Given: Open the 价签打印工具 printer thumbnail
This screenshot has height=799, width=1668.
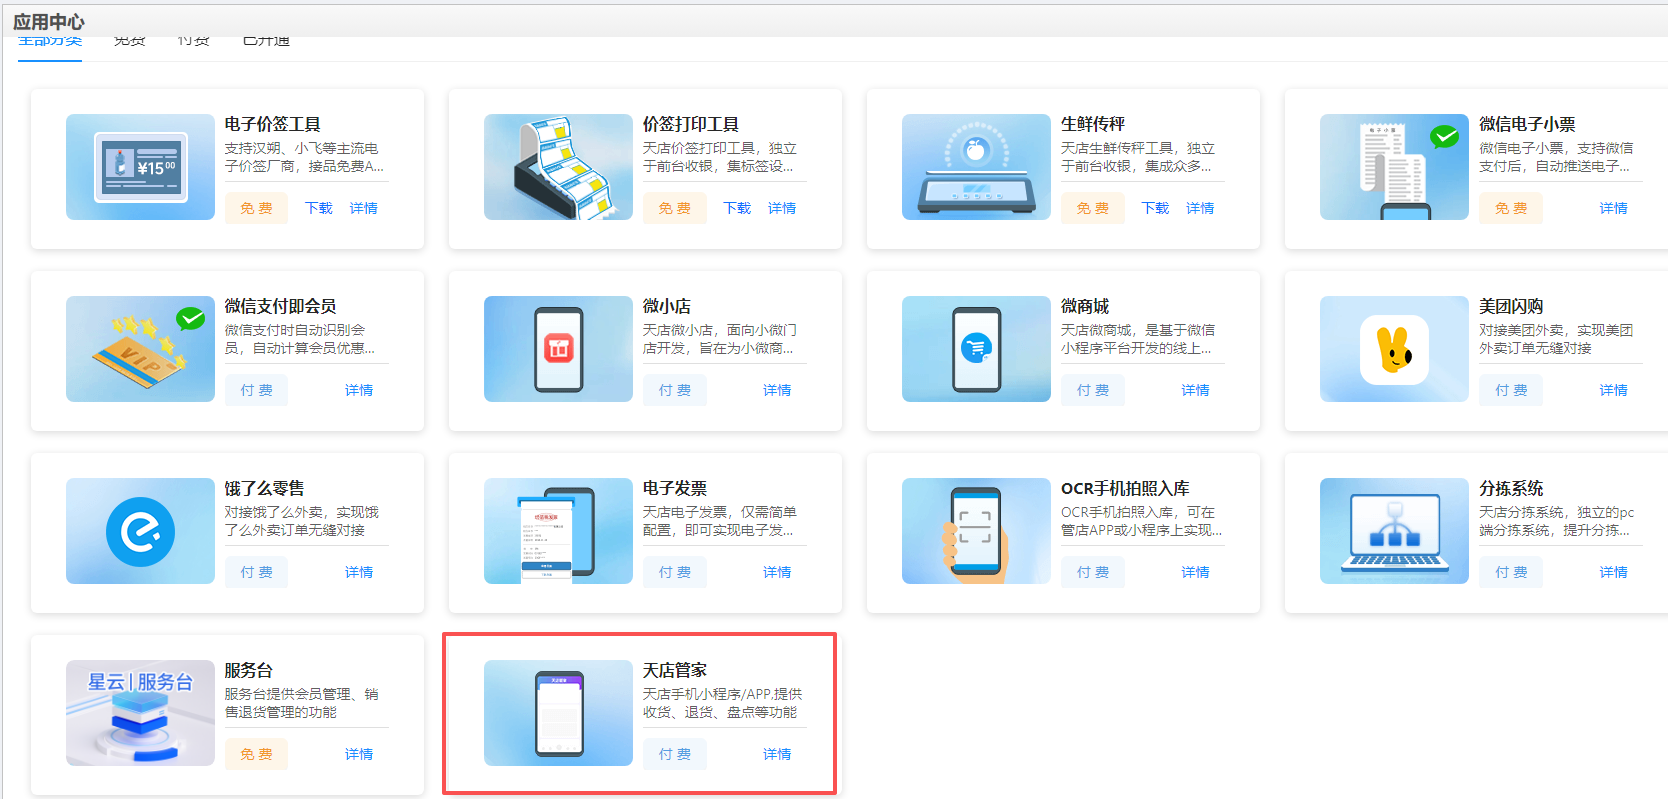Looking at the screenshot, I should [558, 167].
